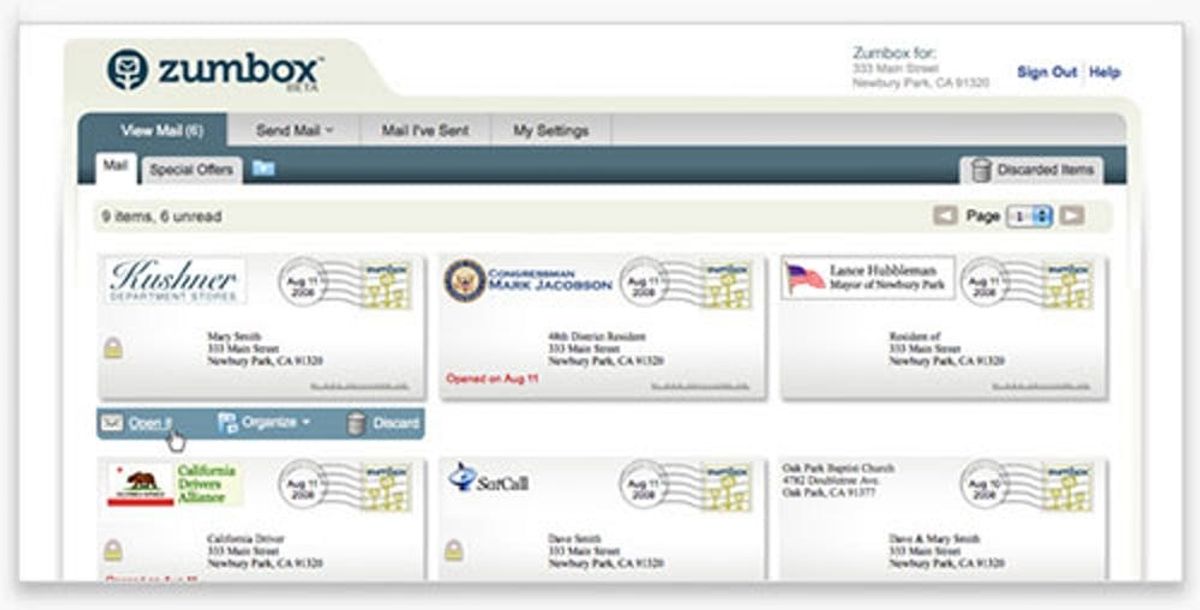The width and height of the screenshot is (1200, 610).
Task: Open the page number dropdown
Action: (1030, 216)
